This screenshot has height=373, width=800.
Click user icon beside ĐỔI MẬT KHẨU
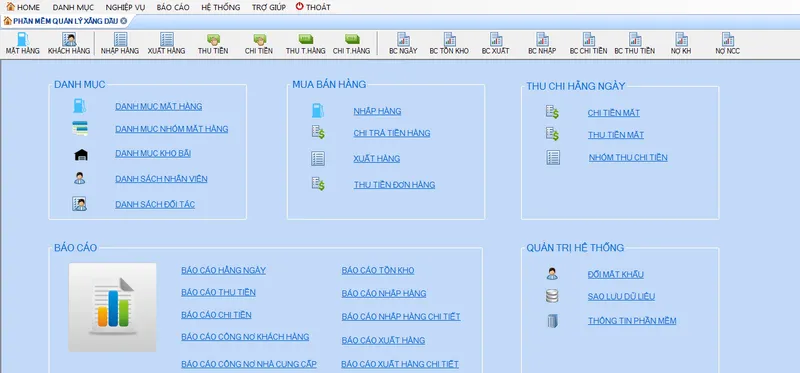[x=552, y=274]
